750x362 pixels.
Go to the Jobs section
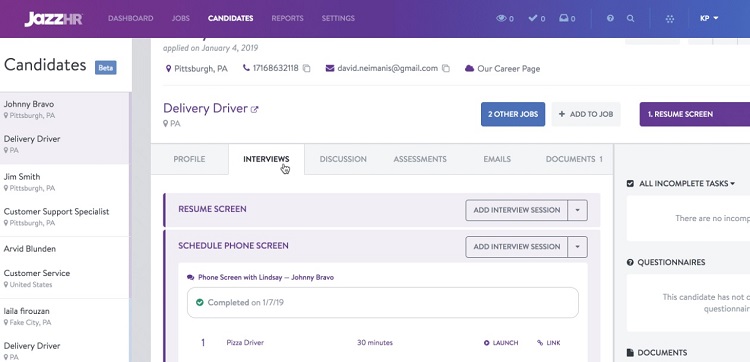click(180, 19)
